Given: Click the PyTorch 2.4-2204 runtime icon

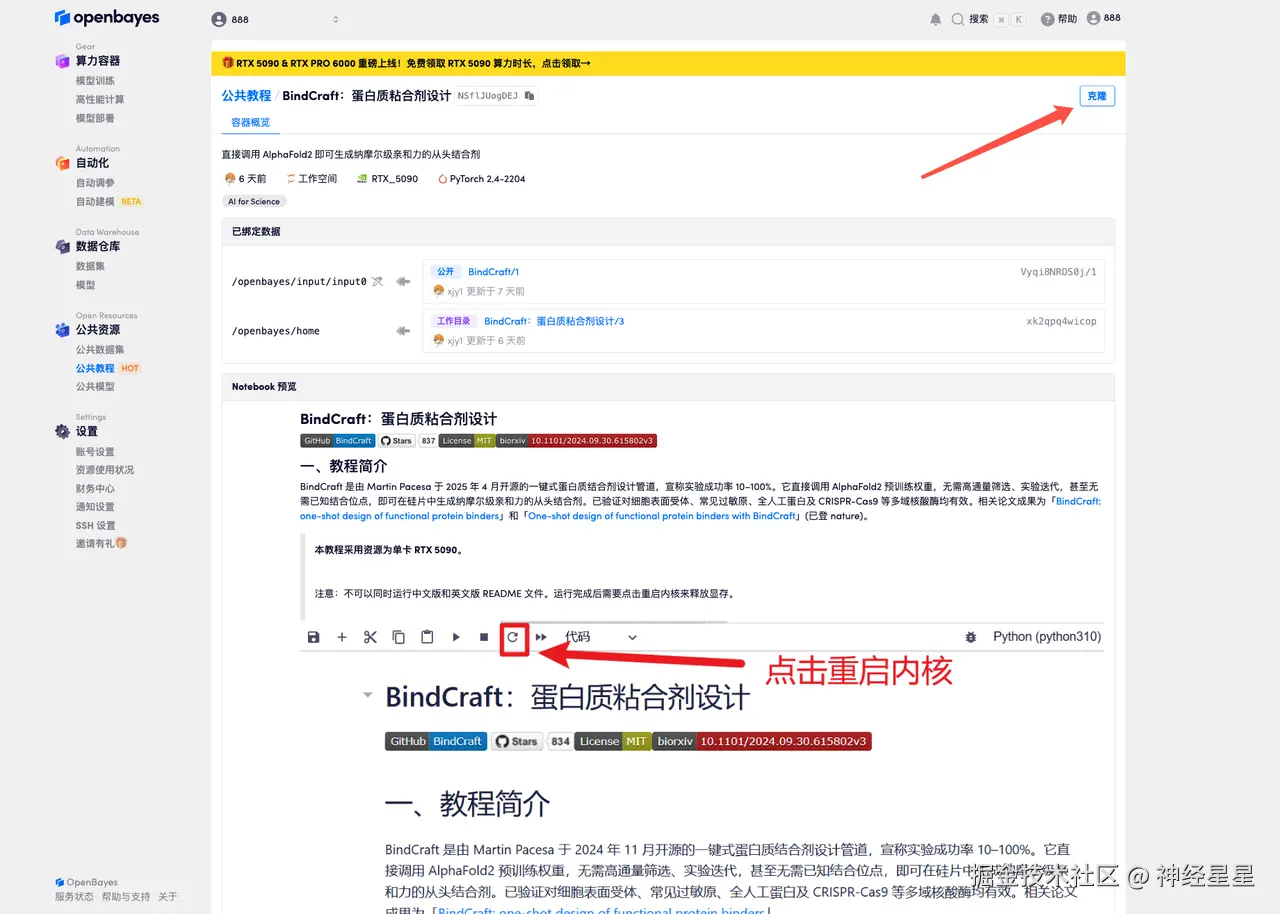Looking at the screenshot, I should point(442,179).
